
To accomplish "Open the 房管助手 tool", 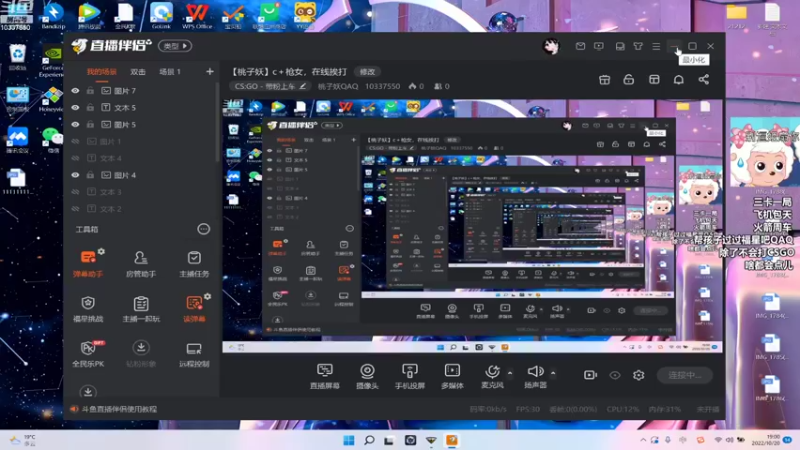I will (x=141, y=263).
